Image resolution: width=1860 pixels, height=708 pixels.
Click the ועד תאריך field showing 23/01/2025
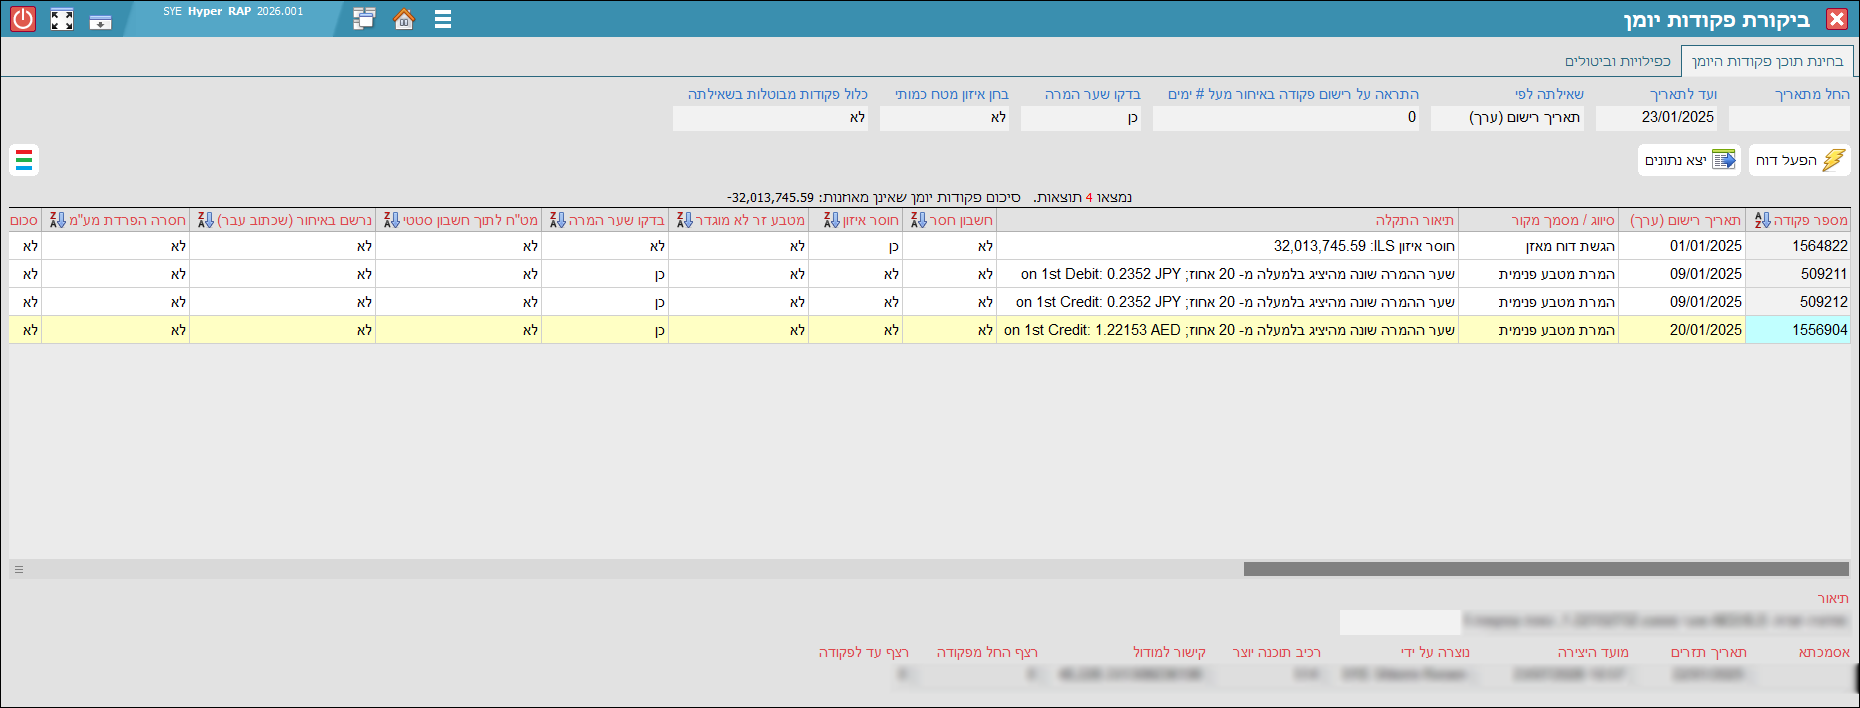coord(1657,118)
